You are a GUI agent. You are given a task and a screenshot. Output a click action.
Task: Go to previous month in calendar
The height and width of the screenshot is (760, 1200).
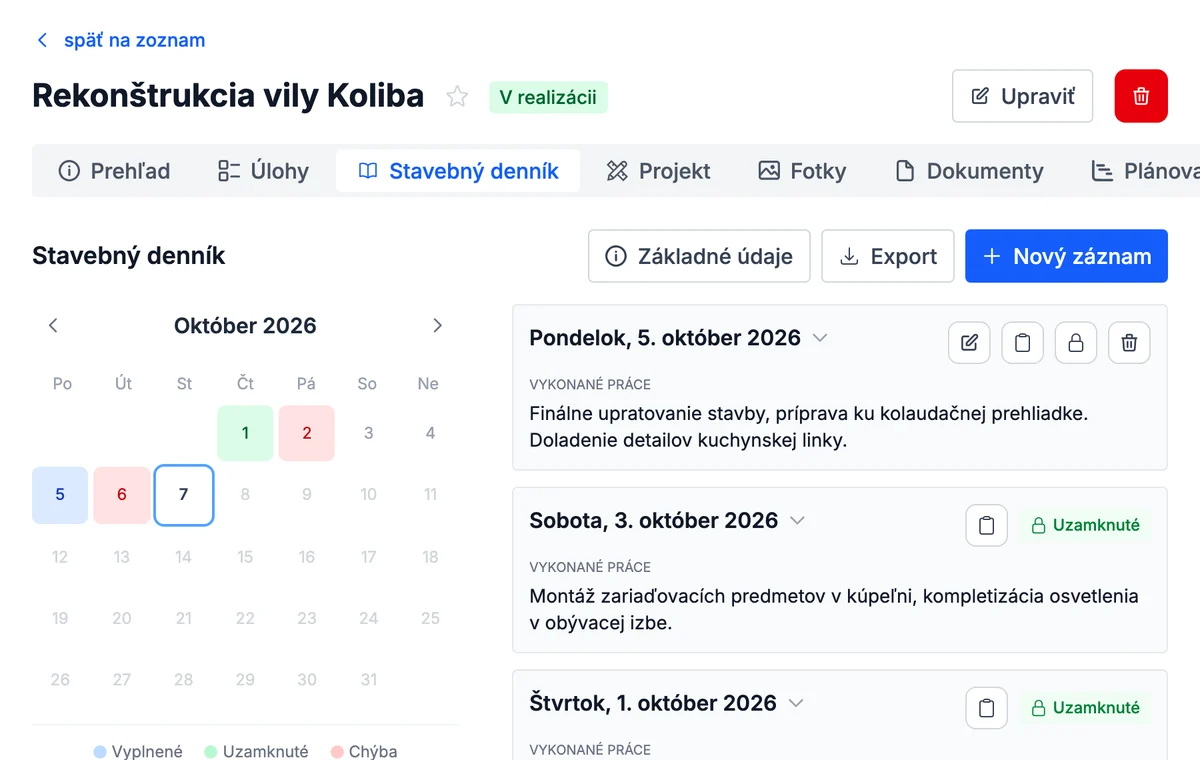(54, 325)
